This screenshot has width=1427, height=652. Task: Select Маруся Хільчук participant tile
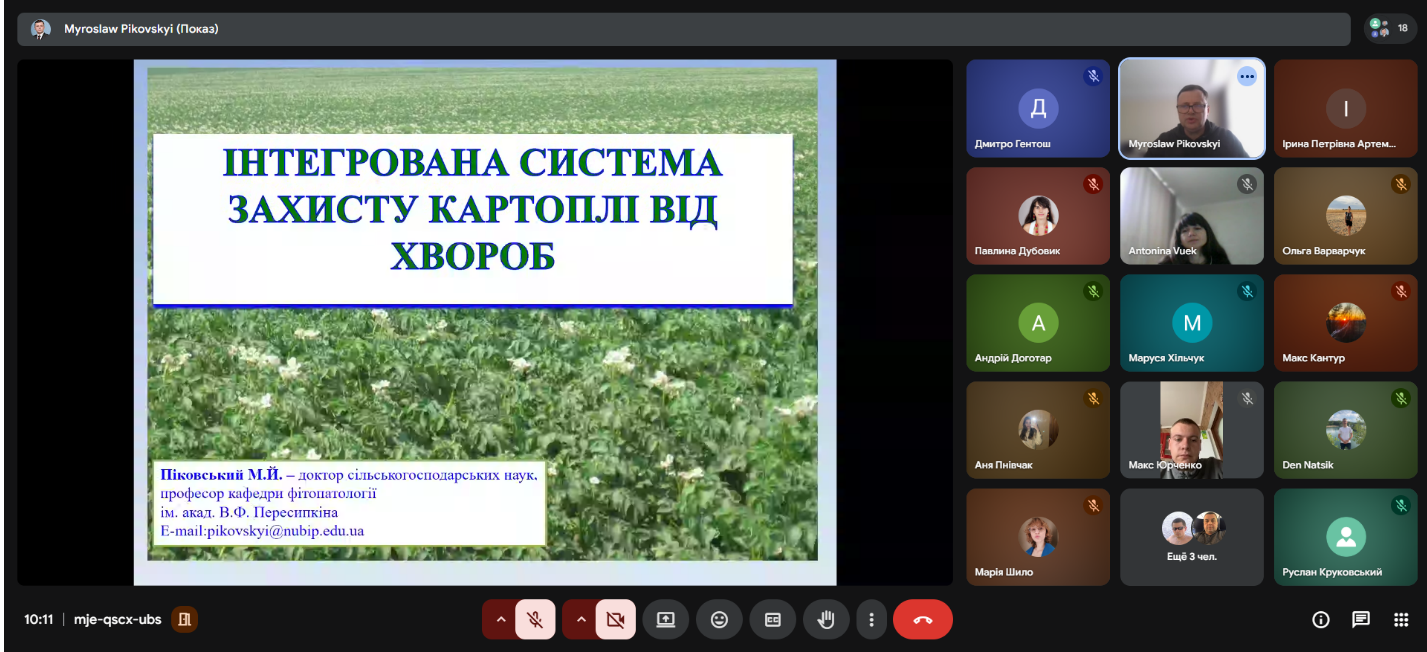[x=1192, y=323]
